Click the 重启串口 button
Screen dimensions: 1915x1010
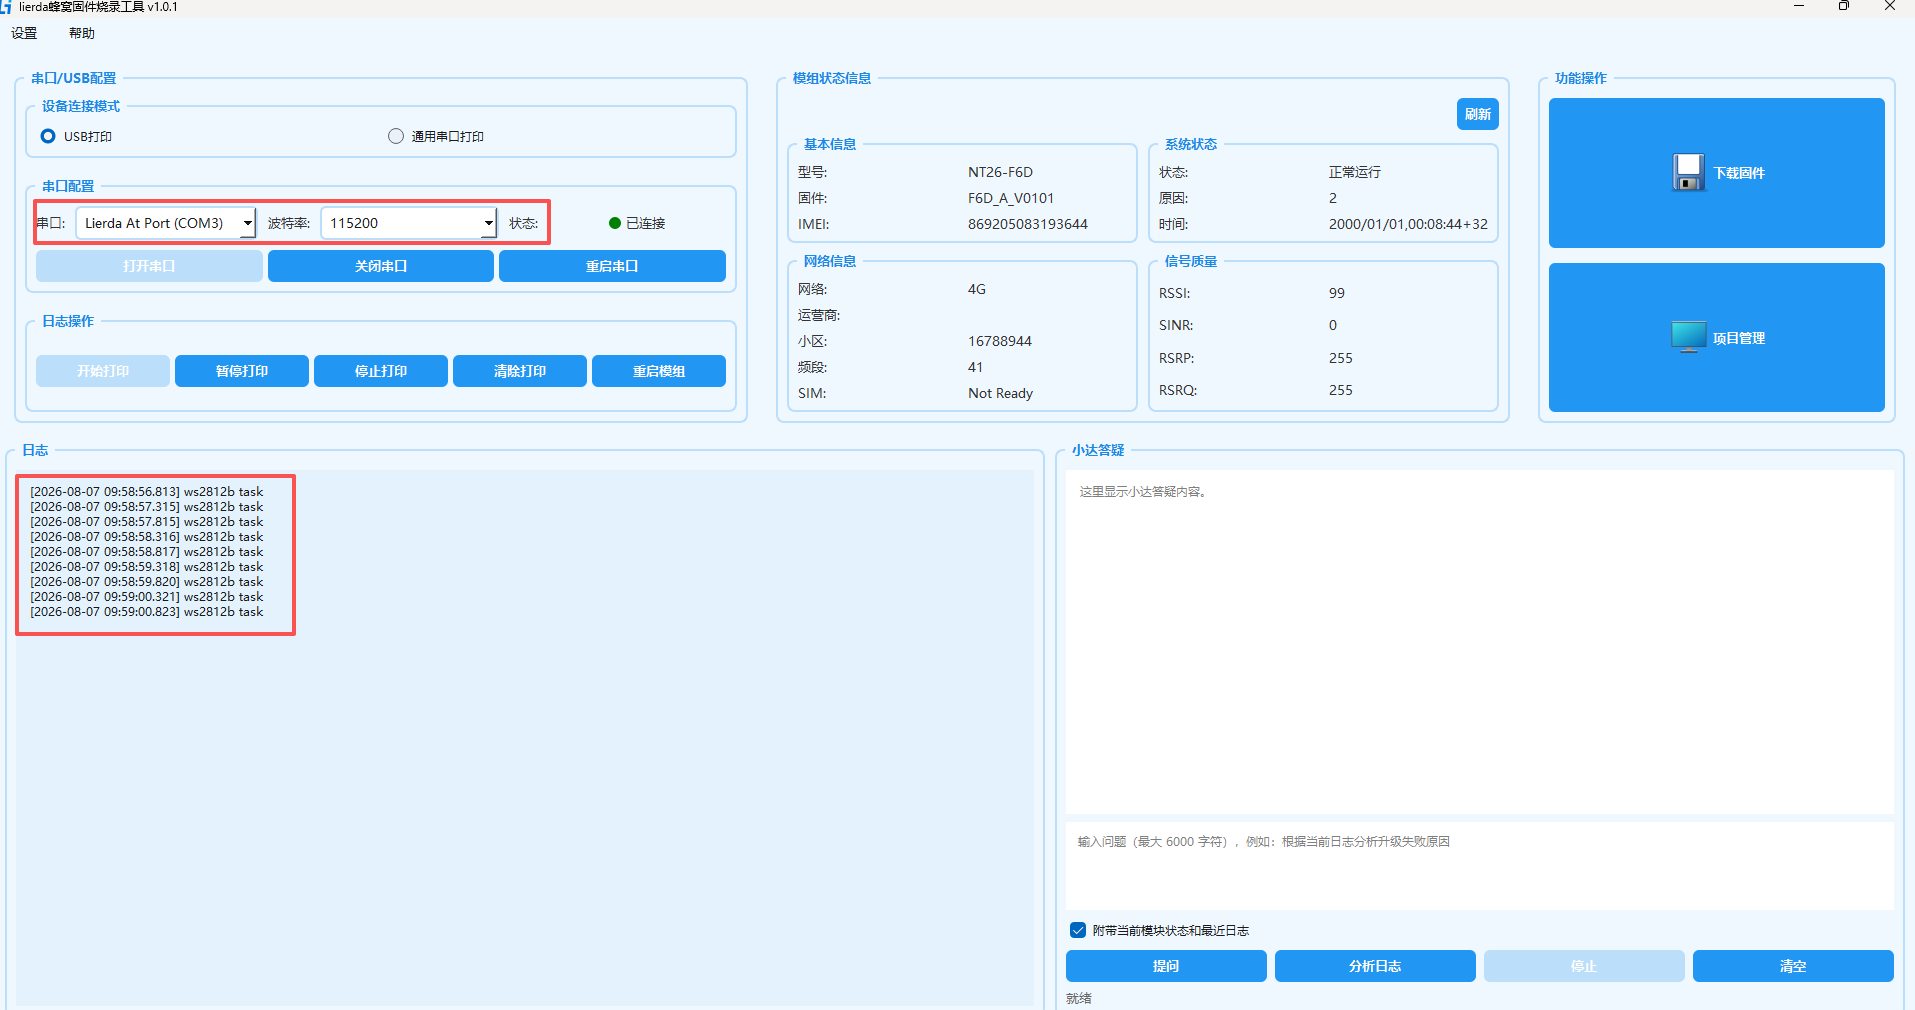pyautogui.click(x=612, y=266)
